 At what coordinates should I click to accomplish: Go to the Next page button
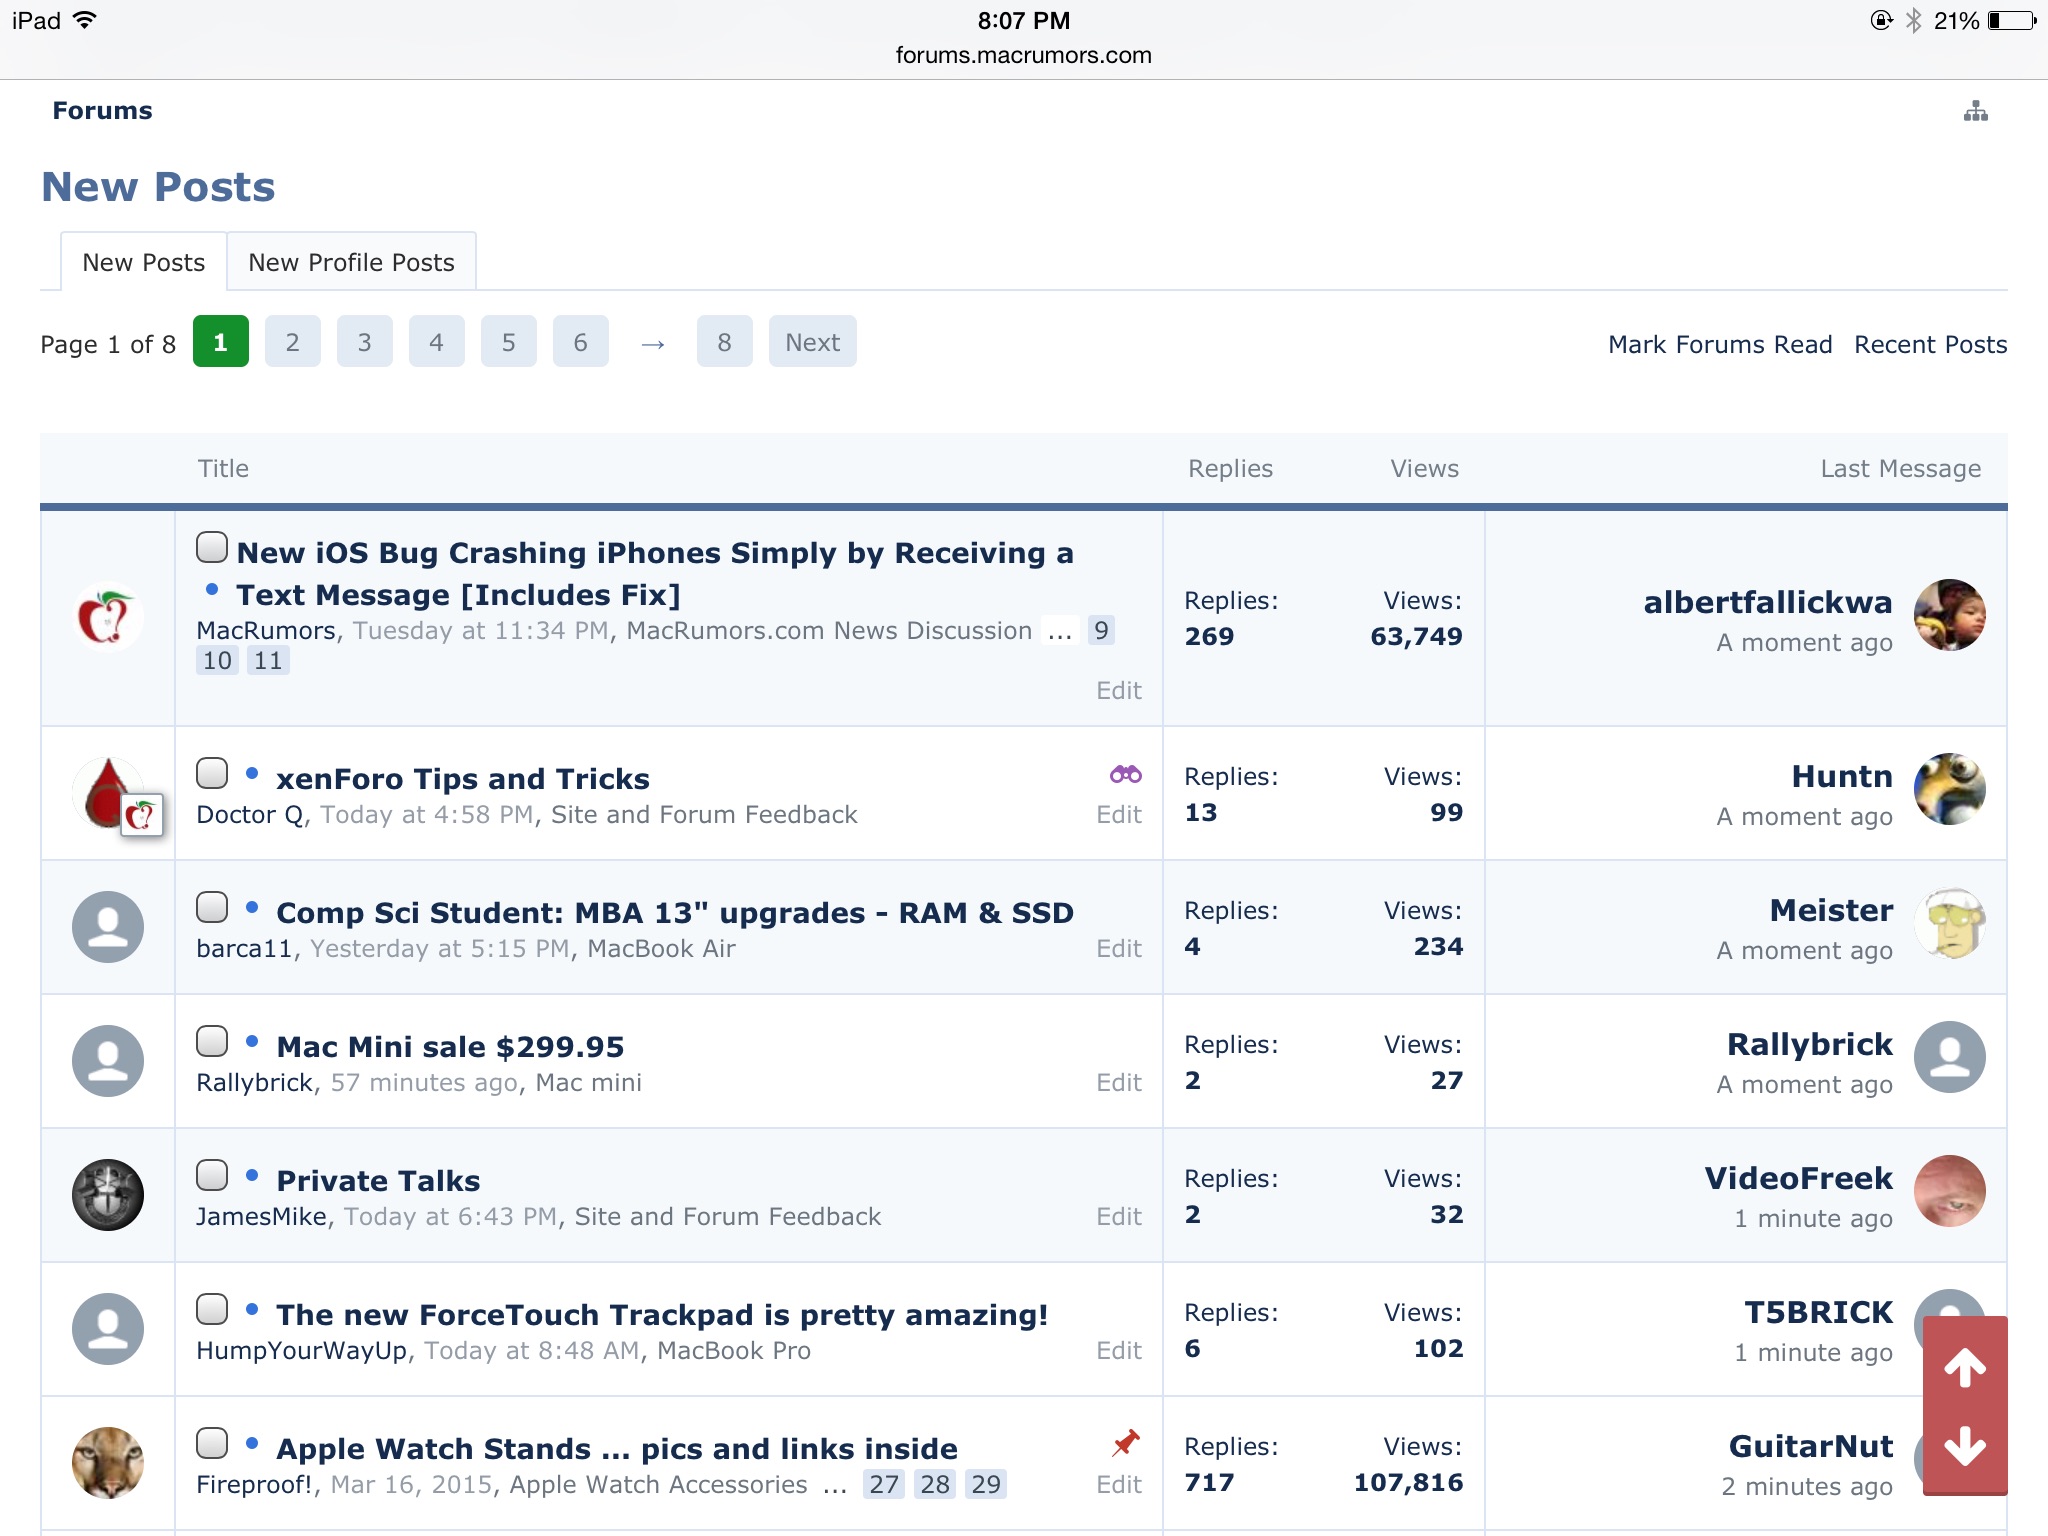[812, 343]
